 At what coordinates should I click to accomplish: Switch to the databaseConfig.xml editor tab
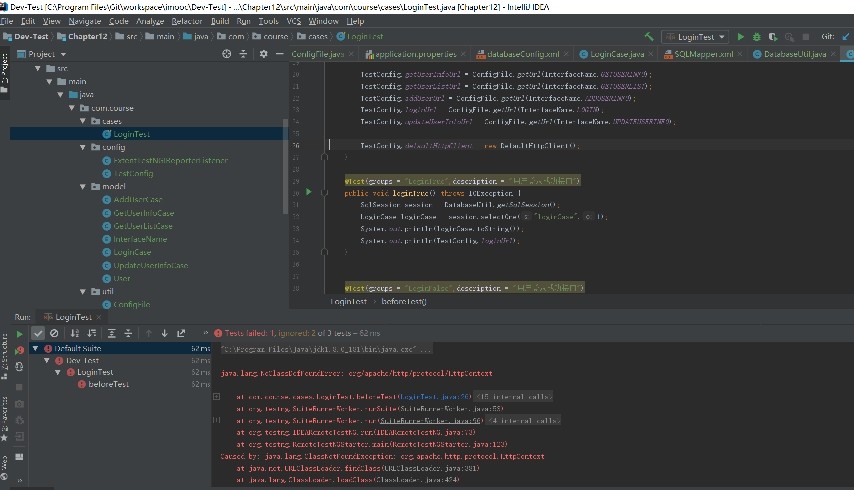click(x=524, y=54)
